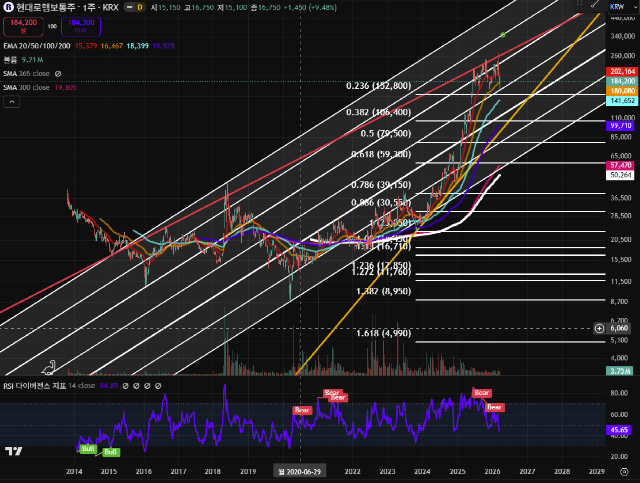Click the red 184,200 sell button
Viewport: 640px width, 483px height.
pyautogui.click(x=23, y=26)
